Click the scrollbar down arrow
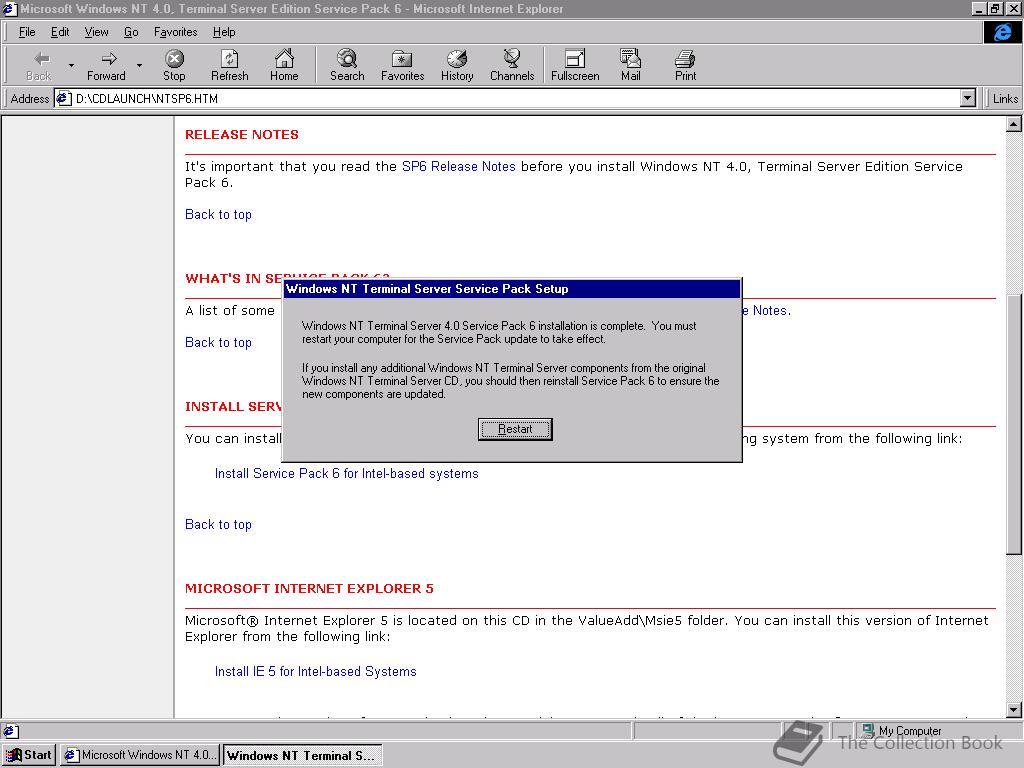This screenshot has width=1024, height=768. (x=1014, y=709)
